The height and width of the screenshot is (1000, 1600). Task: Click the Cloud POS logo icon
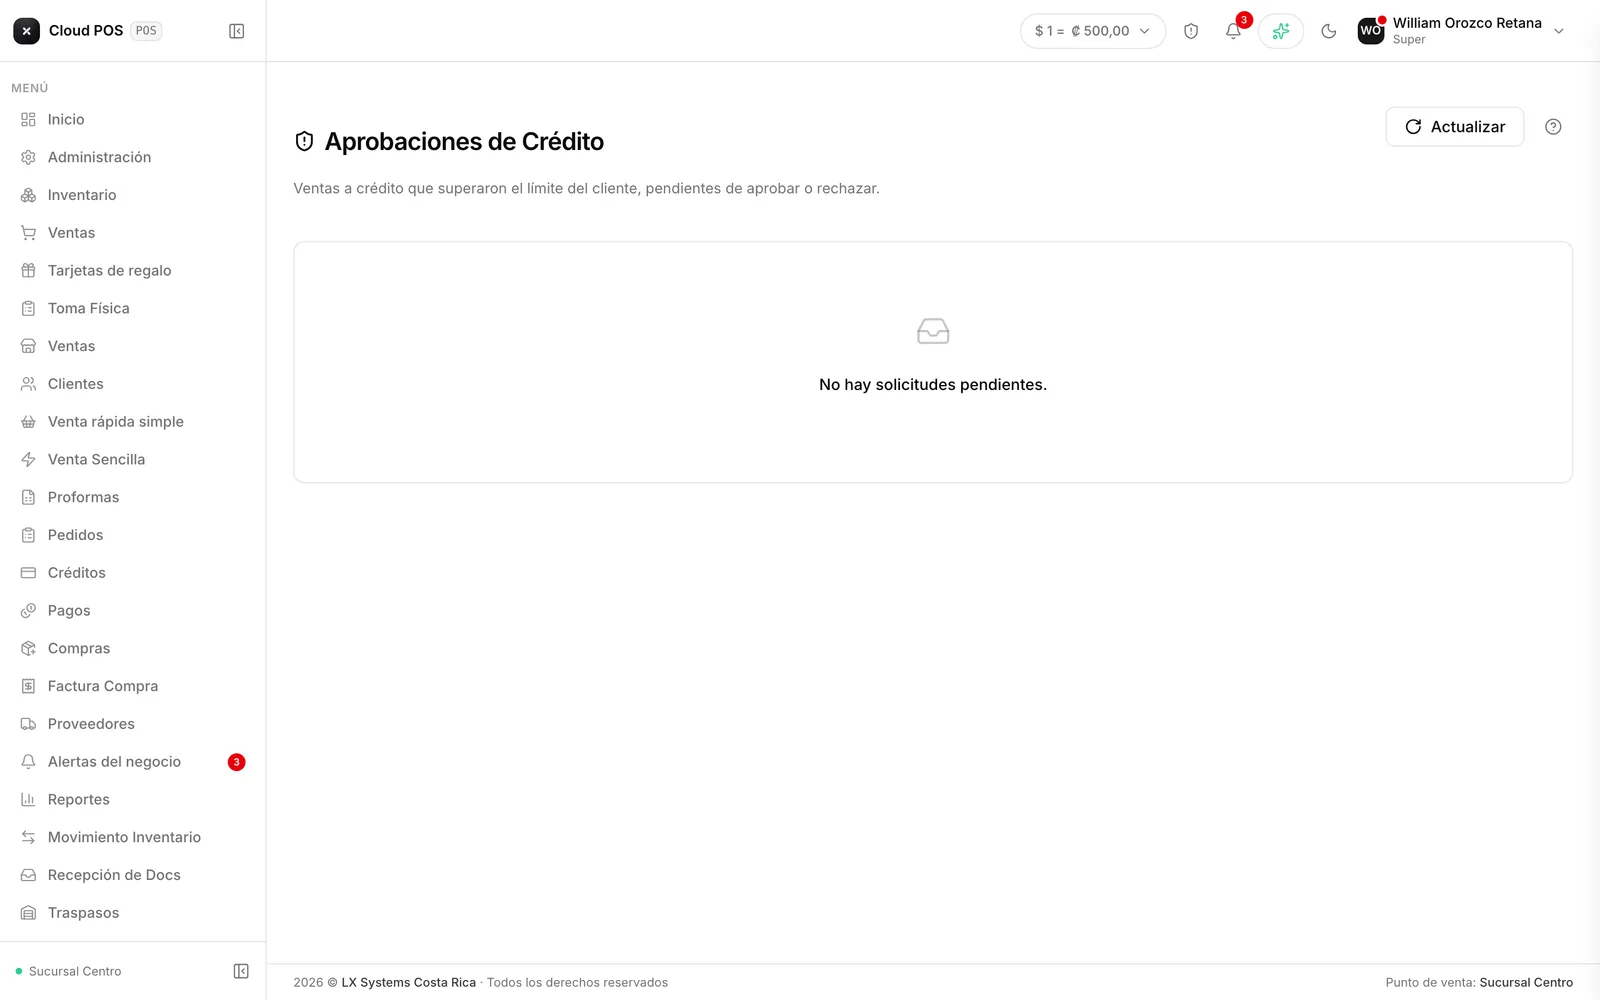coord(27,31)
